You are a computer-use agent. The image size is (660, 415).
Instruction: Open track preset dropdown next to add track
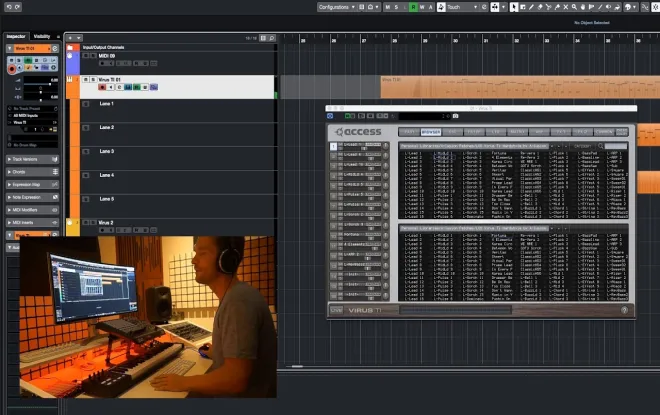click(79, 38)
